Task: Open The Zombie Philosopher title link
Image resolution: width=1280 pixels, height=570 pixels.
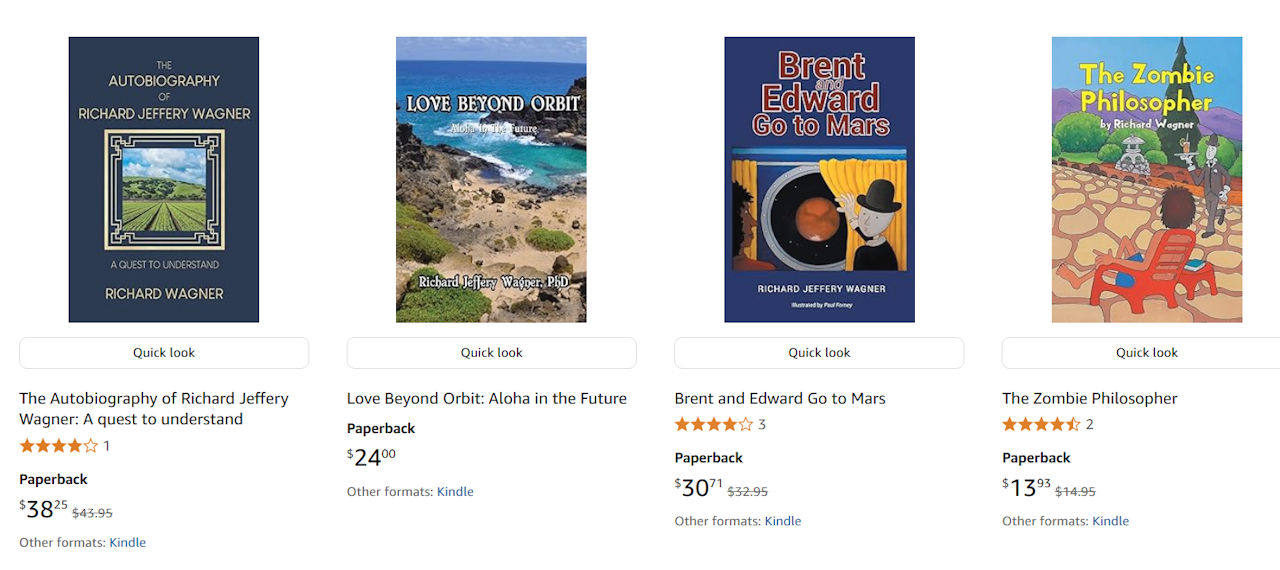Action: point(1089,398)
